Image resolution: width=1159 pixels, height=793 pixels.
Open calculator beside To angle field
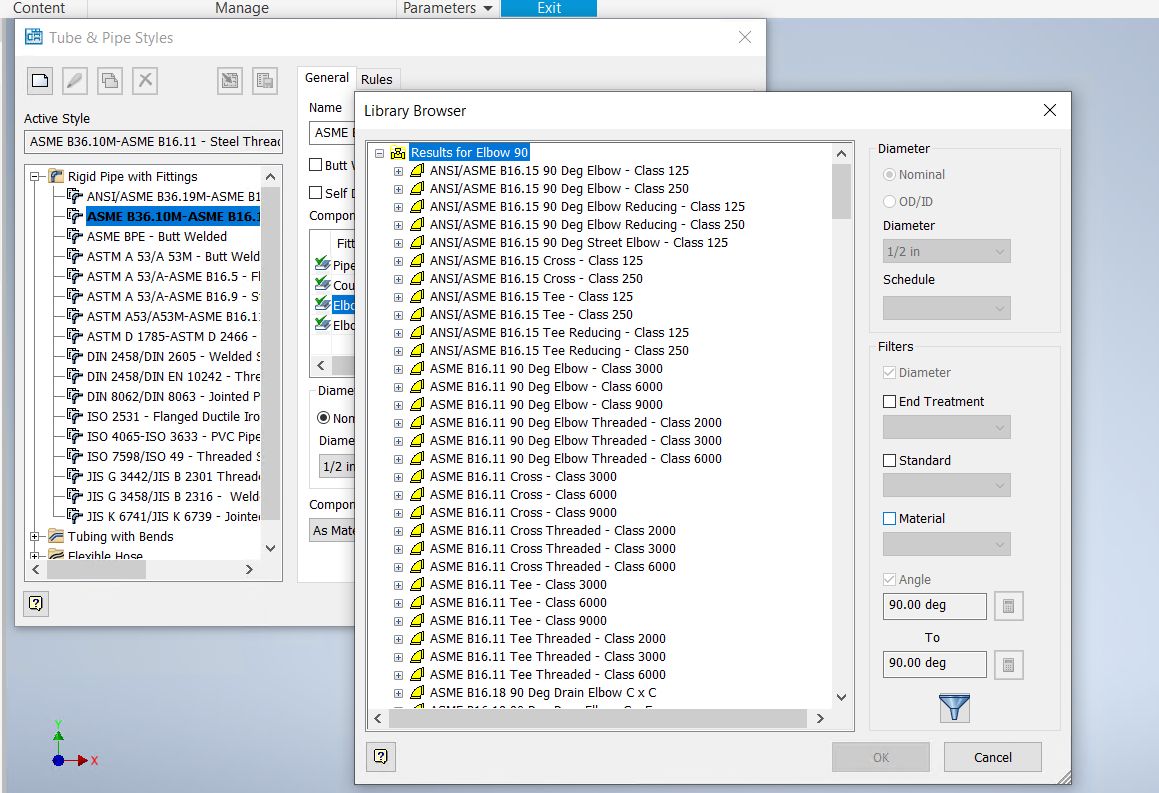pos(1008,665)
